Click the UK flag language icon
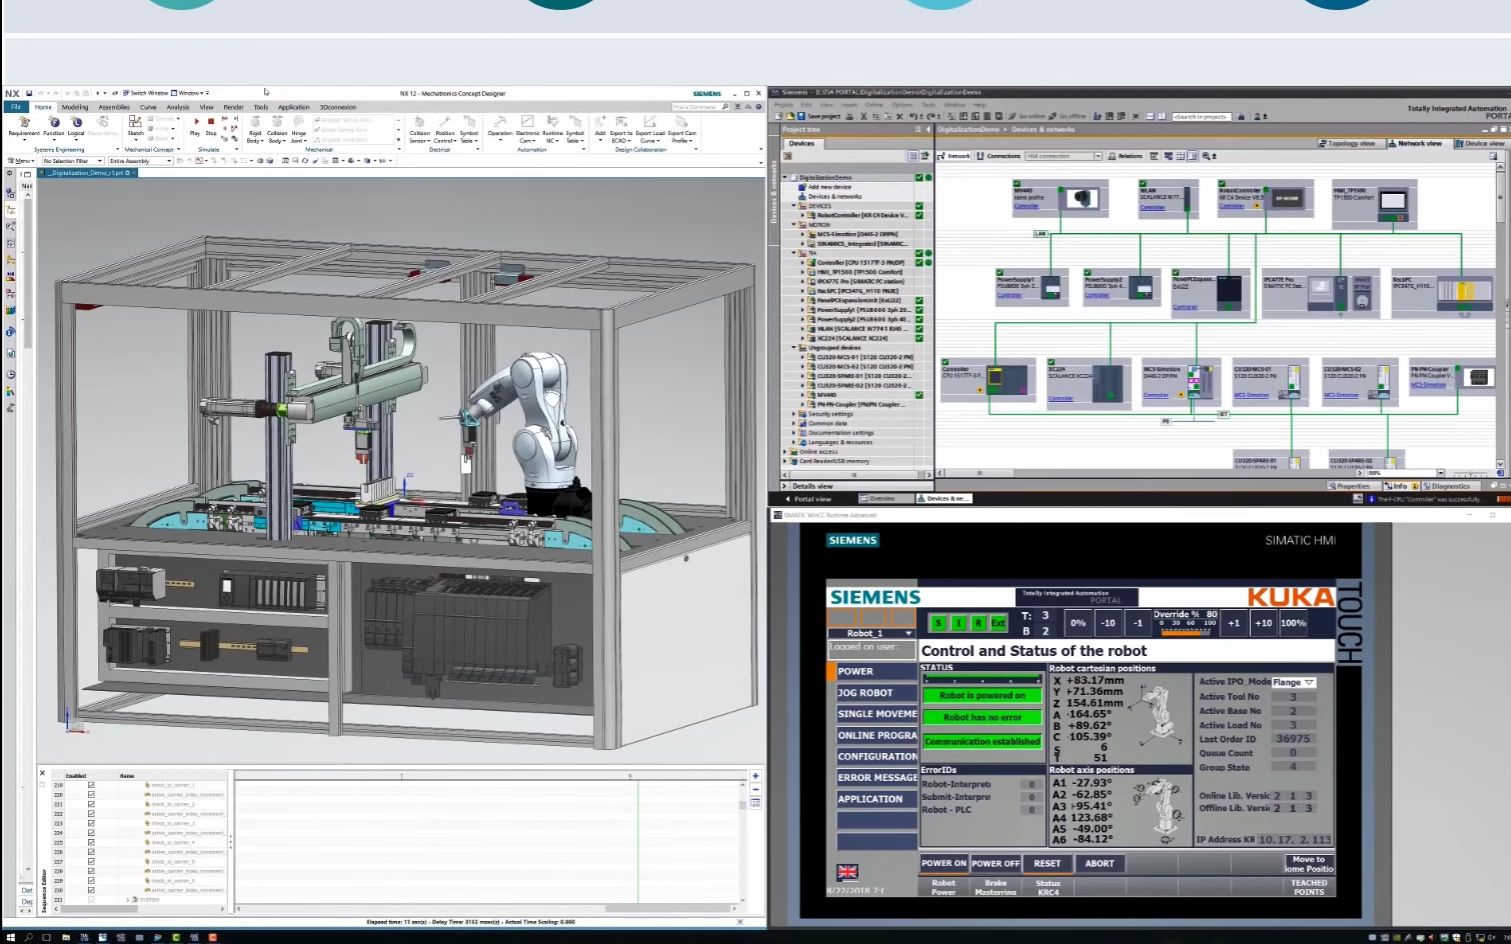 tap(847, 872)
